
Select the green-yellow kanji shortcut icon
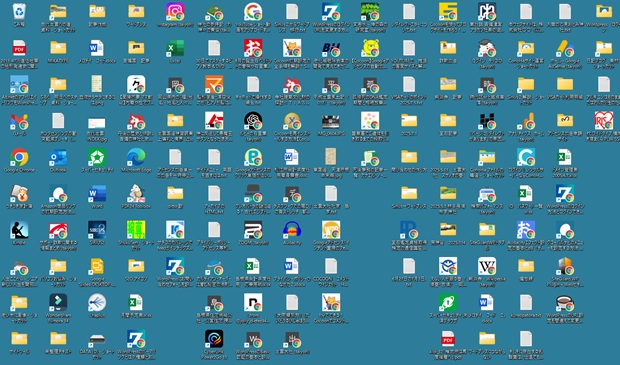click(136, 230)
